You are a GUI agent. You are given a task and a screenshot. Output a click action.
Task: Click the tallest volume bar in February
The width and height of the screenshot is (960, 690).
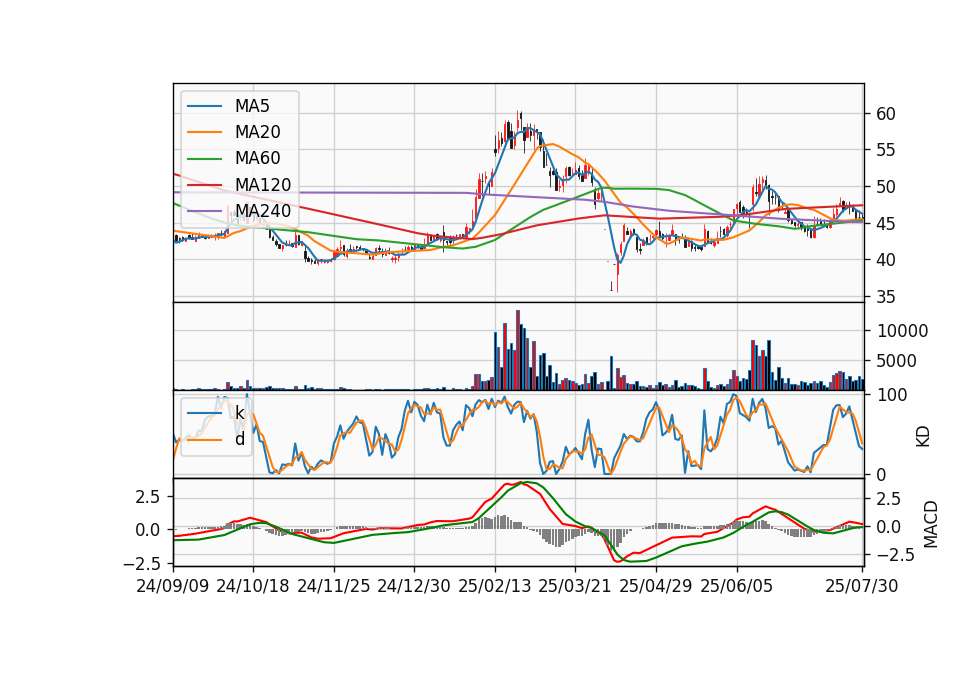[x=518, y=350]
